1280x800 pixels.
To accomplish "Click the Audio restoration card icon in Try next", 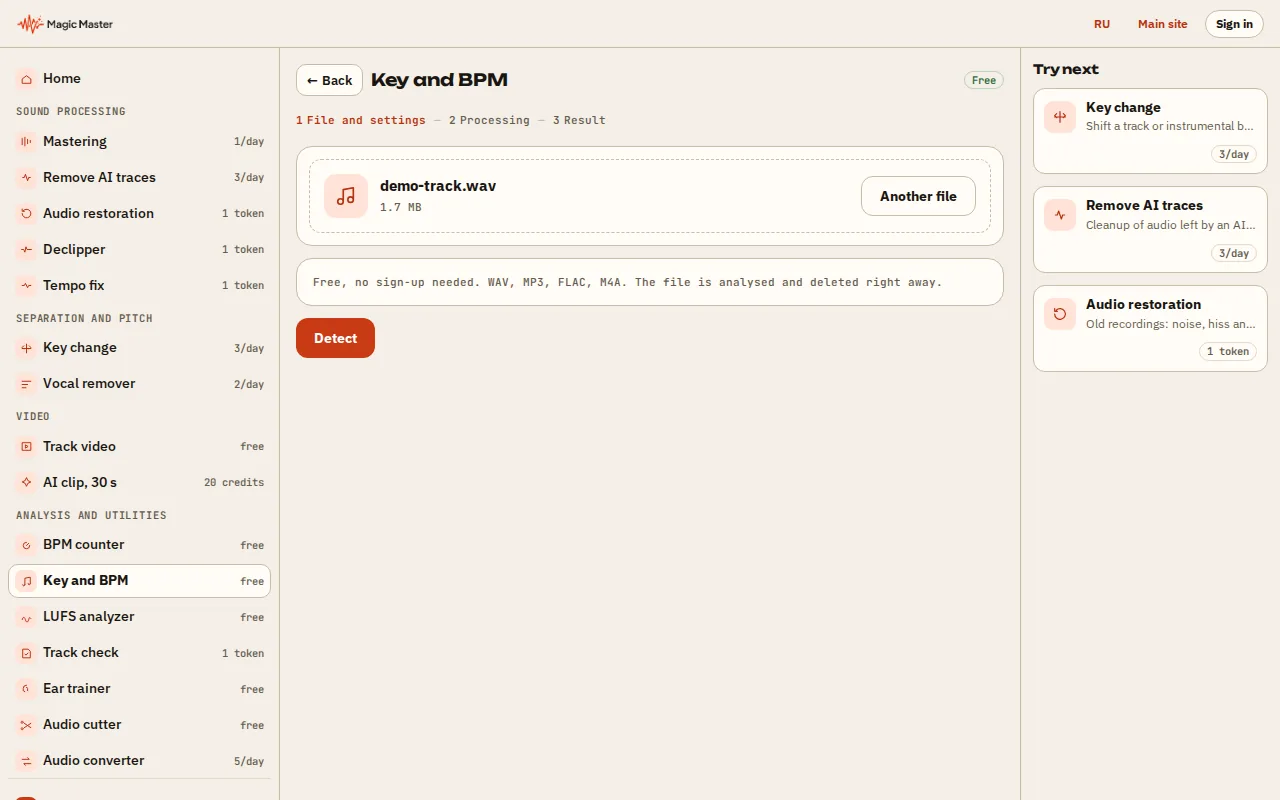I will pyautogui.click(x=1060, y=314).
